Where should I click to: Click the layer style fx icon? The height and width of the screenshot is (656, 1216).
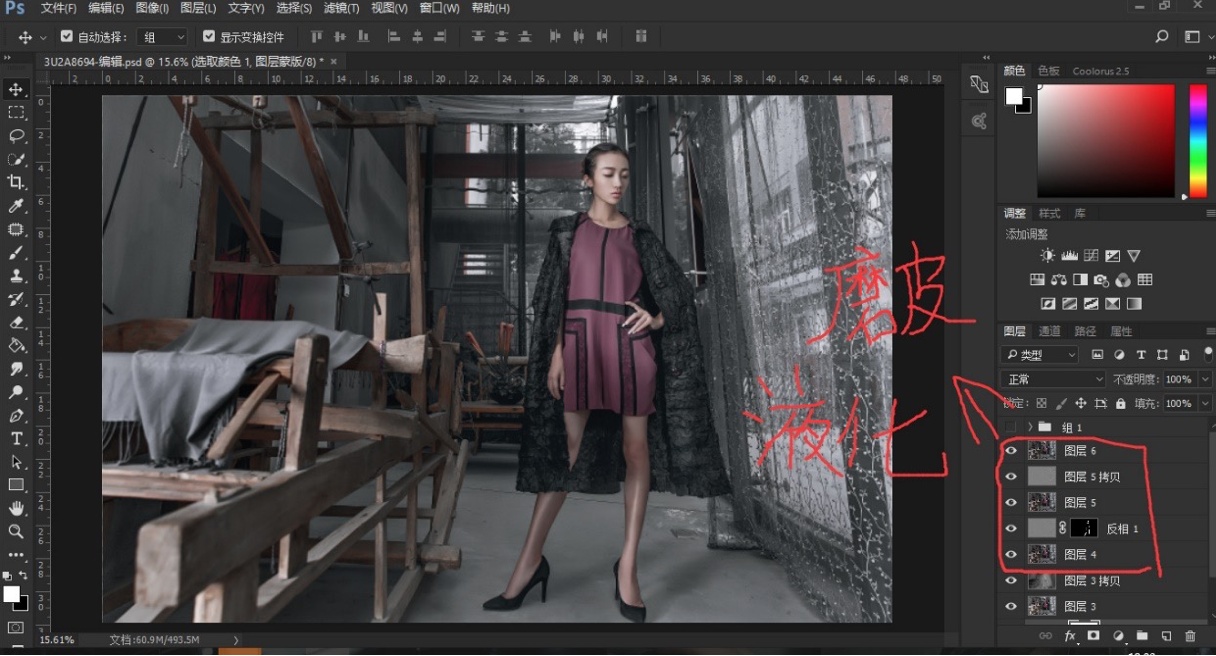click(x=1070, y=636)
